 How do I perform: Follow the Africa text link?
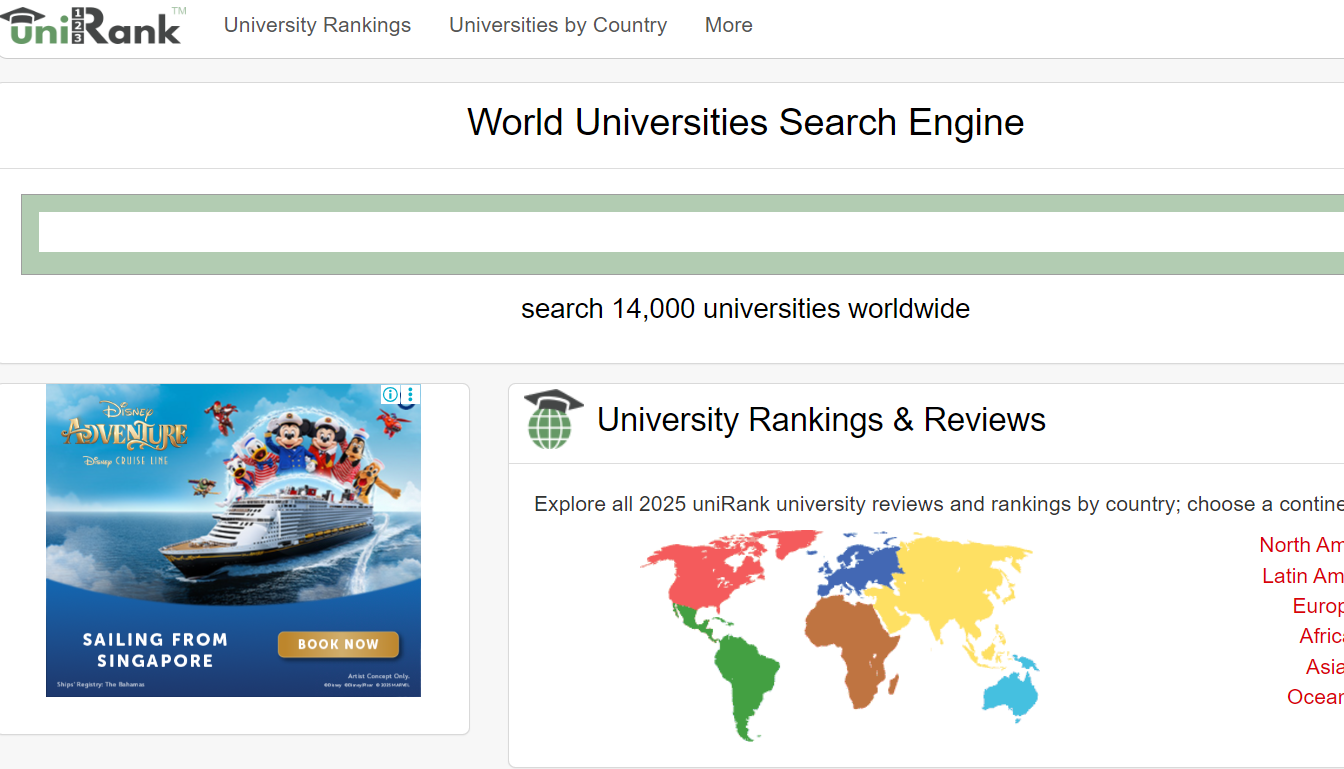pos(1321,636)
